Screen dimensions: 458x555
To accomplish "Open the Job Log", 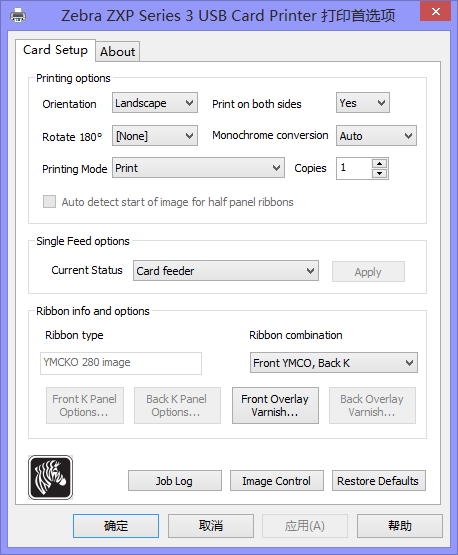I will pyautogui.click(x=175, y=481).
